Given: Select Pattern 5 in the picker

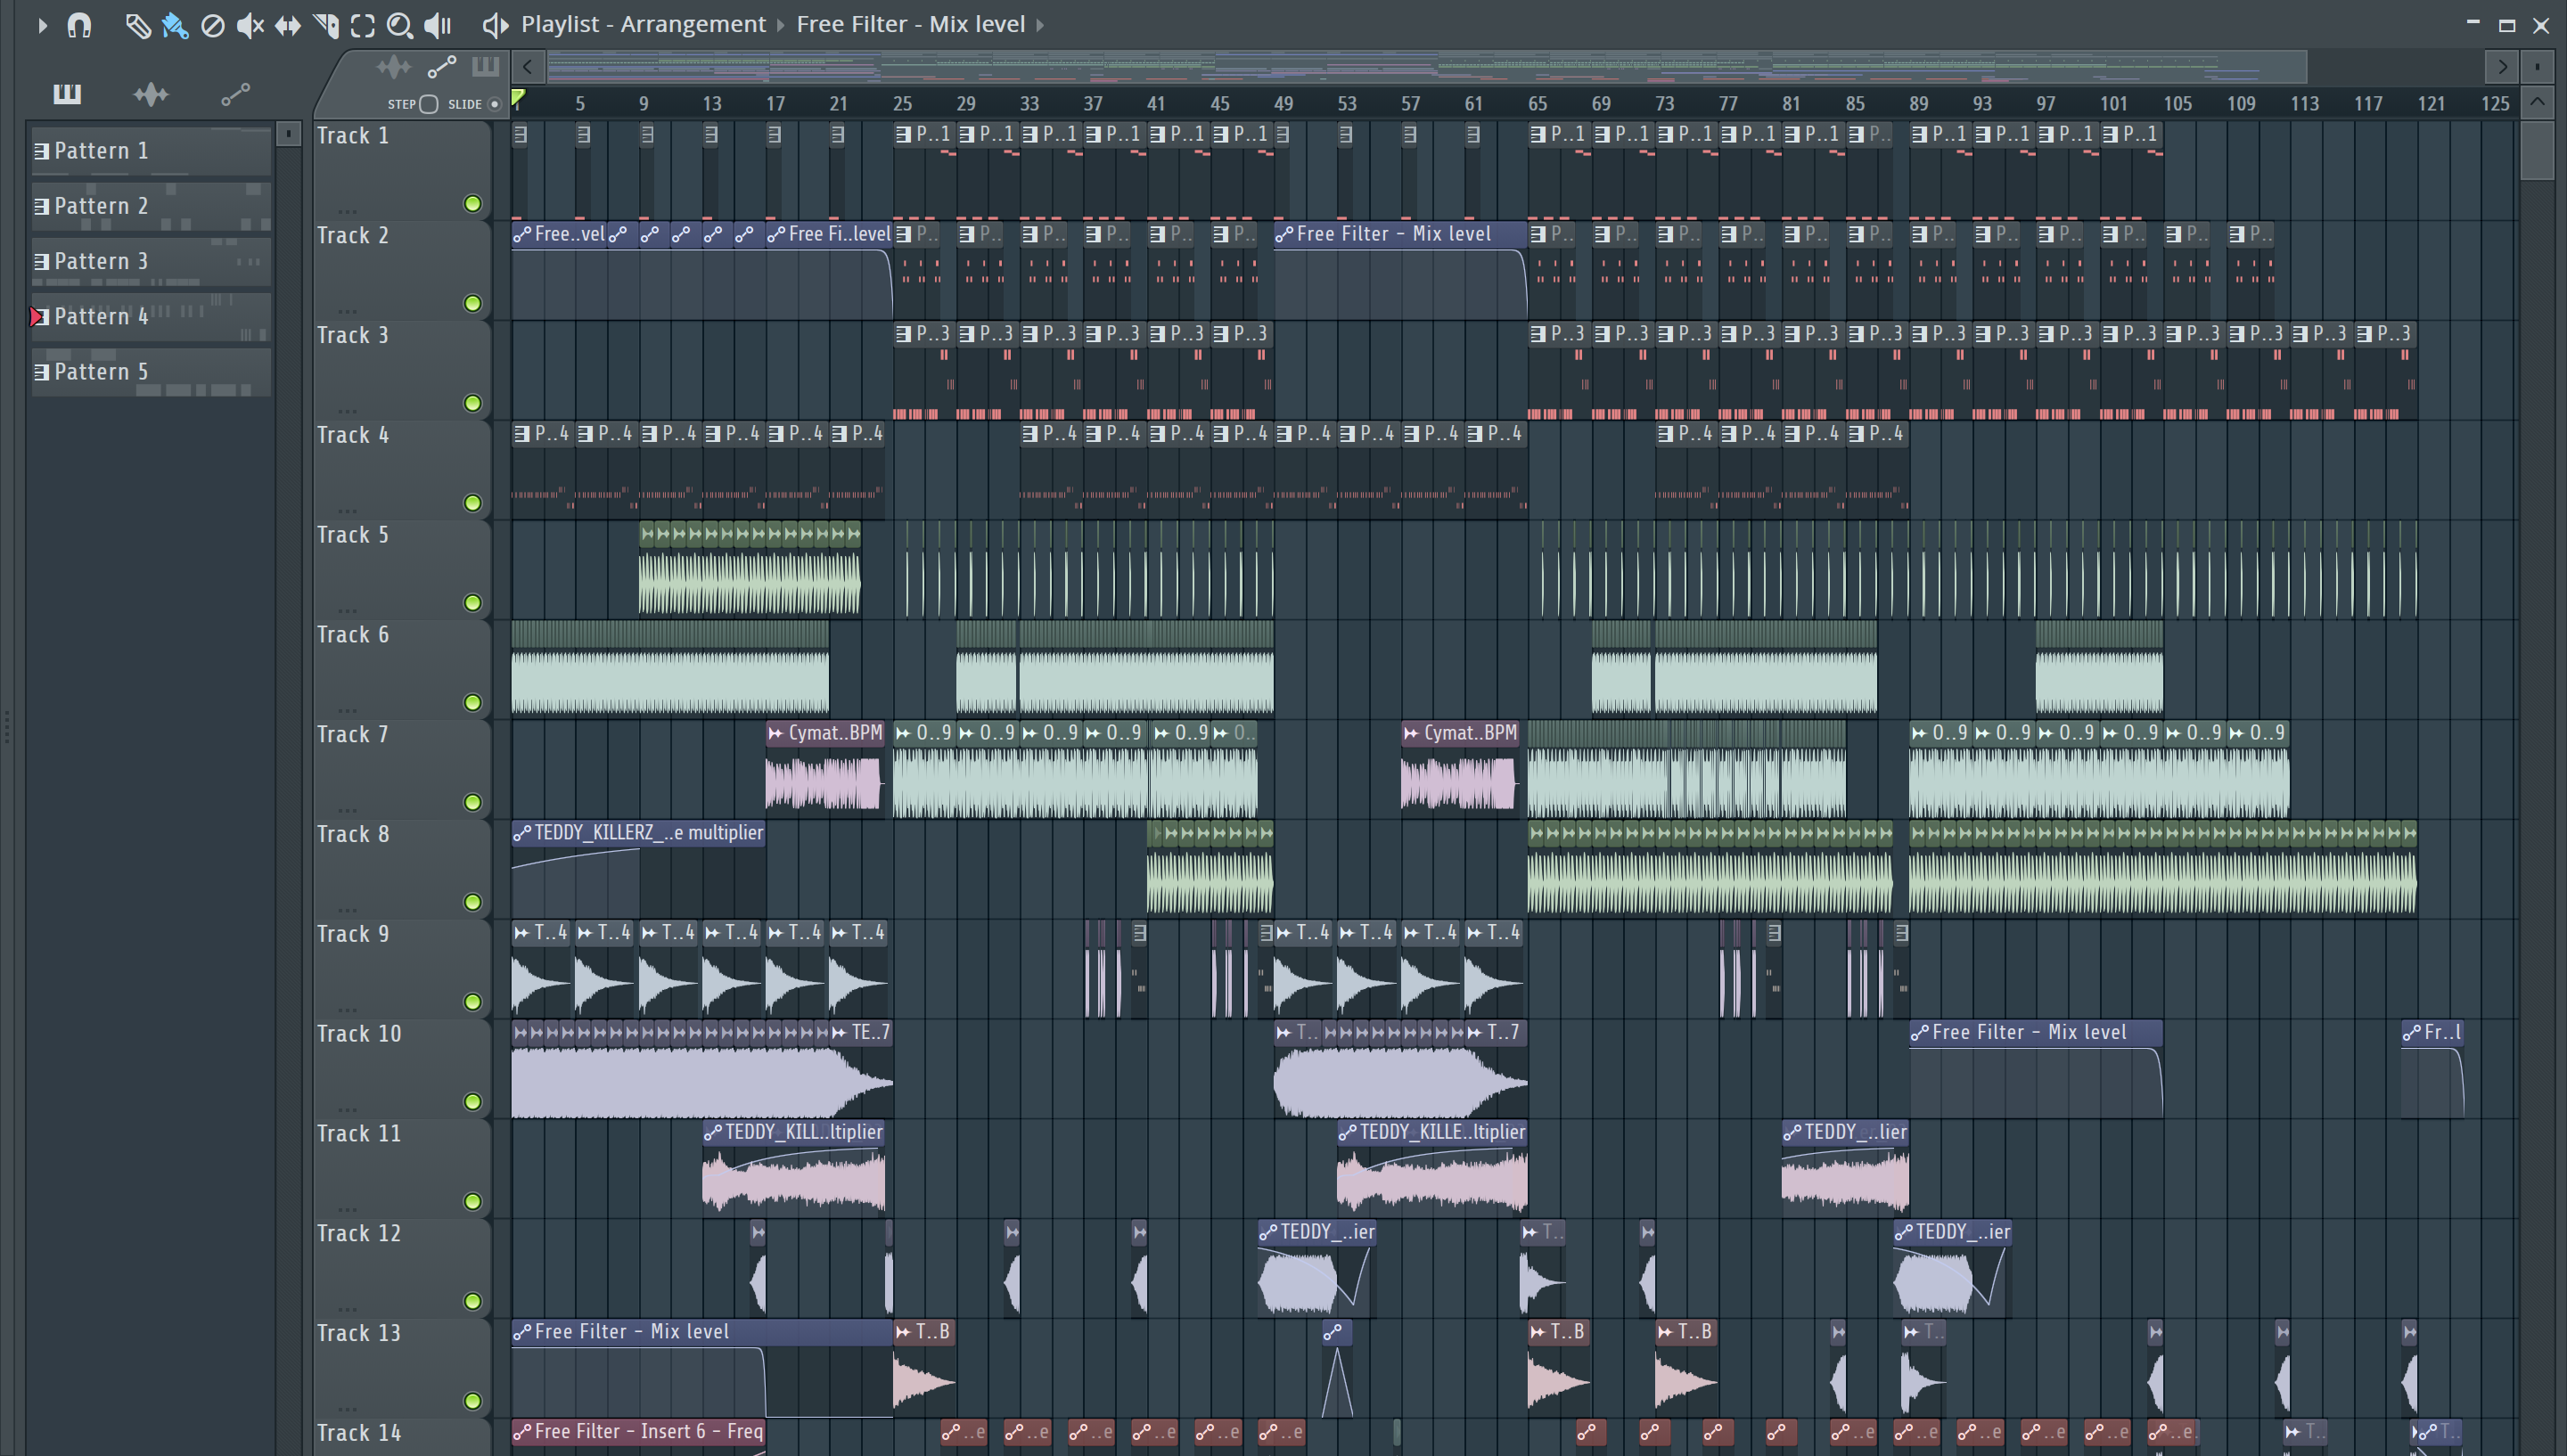Looking at the screenshot, I should (151, 371).
